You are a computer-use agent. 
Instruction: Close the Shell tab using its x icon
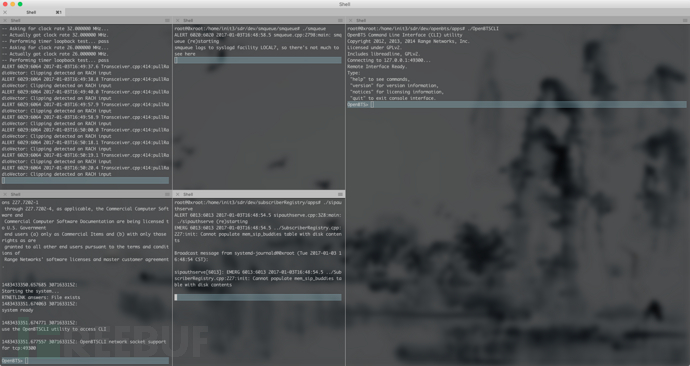5,12
